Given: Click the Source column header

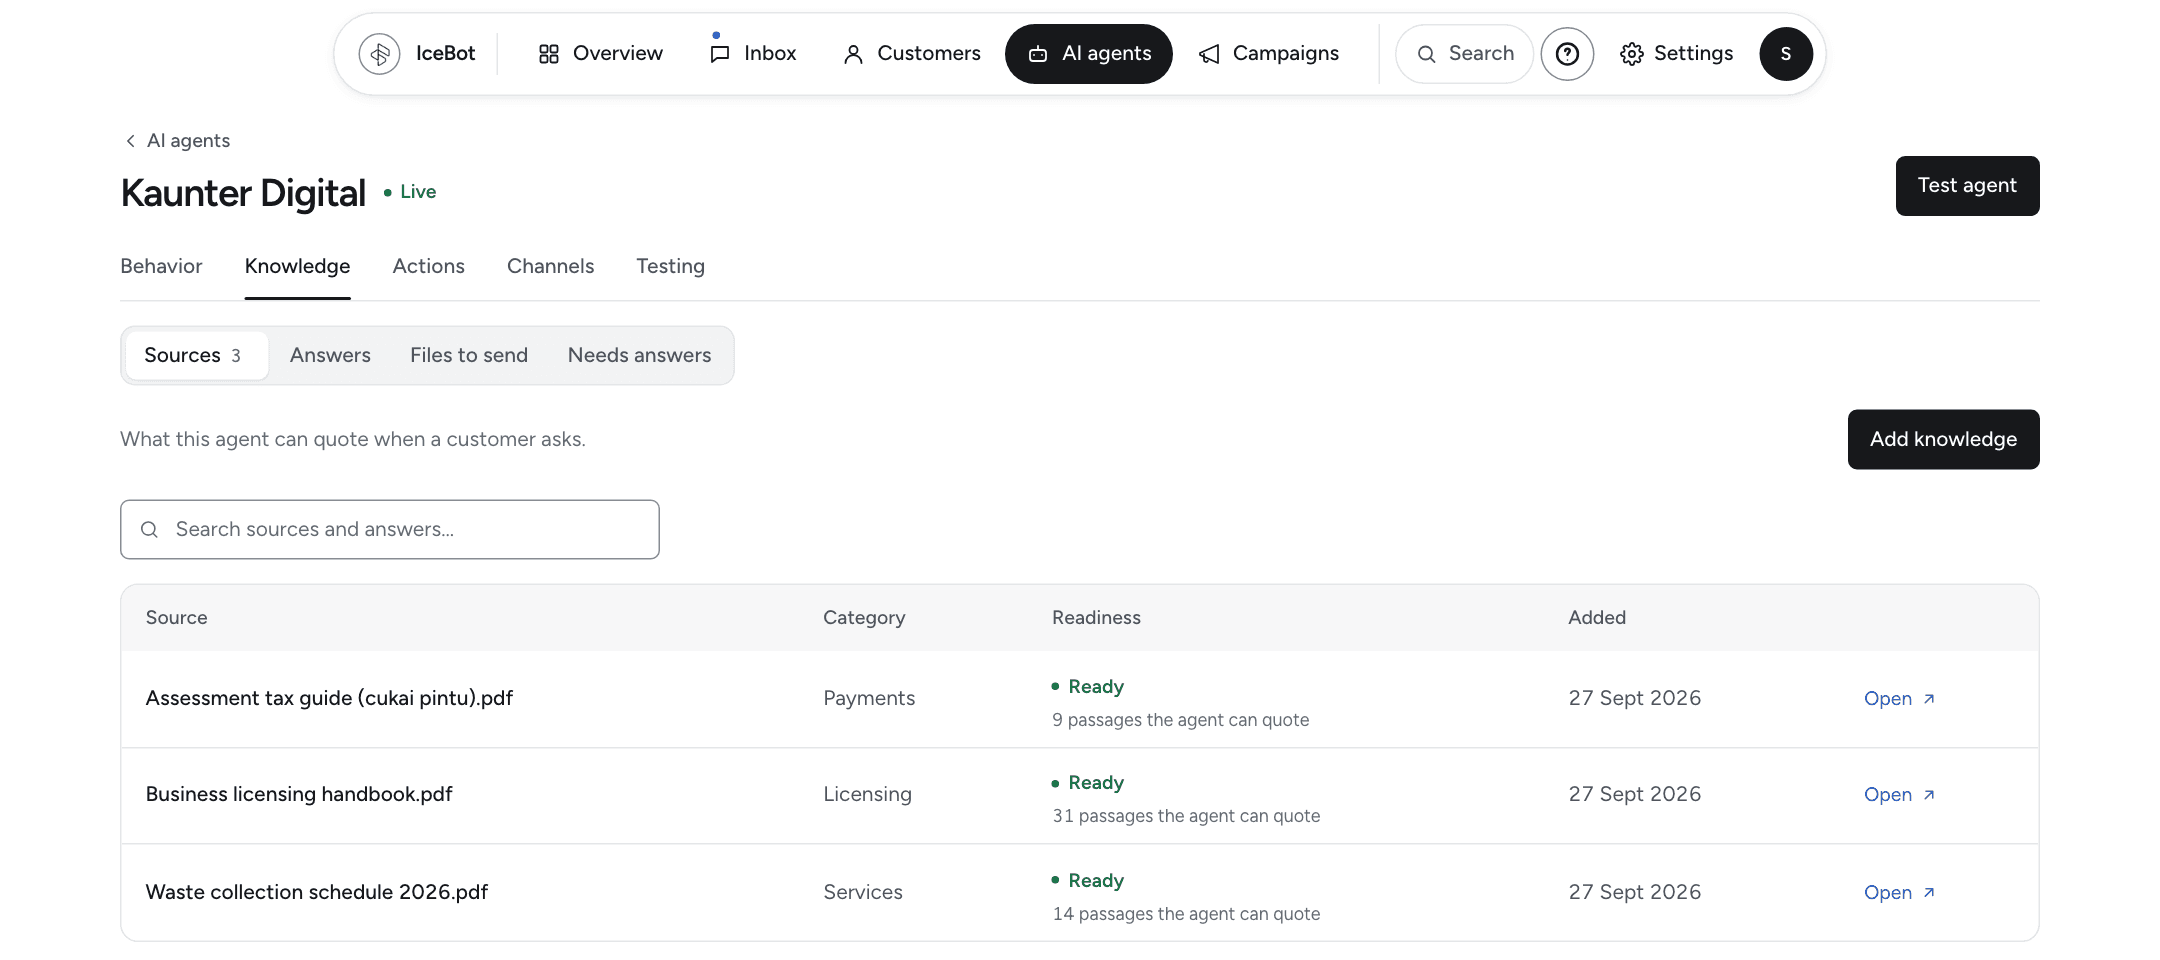Looking at the screenshot, I should [177, 618].
